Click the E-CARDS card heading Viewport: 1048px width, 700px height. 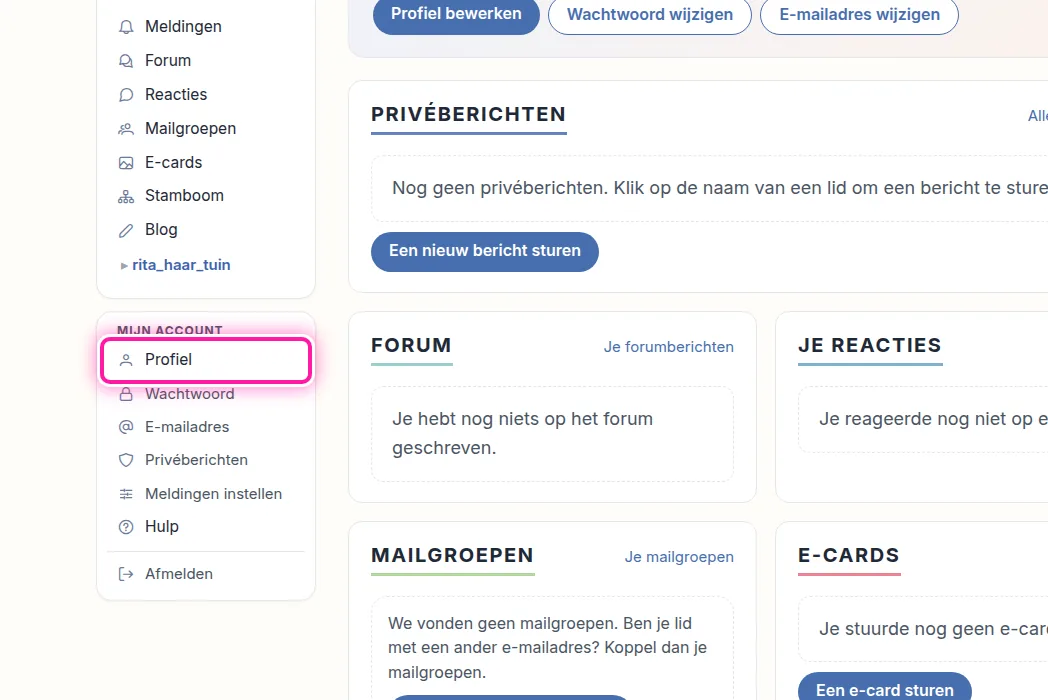click(x=849, y=556)
